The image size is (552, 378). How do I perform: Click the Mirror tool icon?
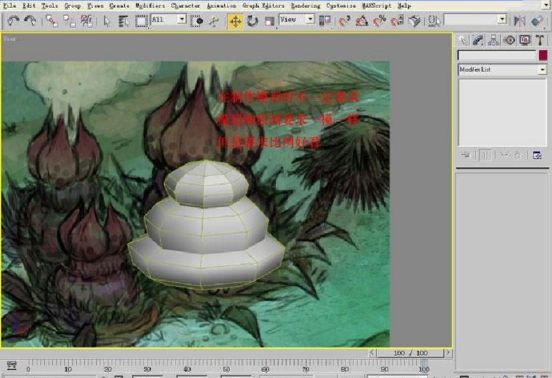coord(519,21)
